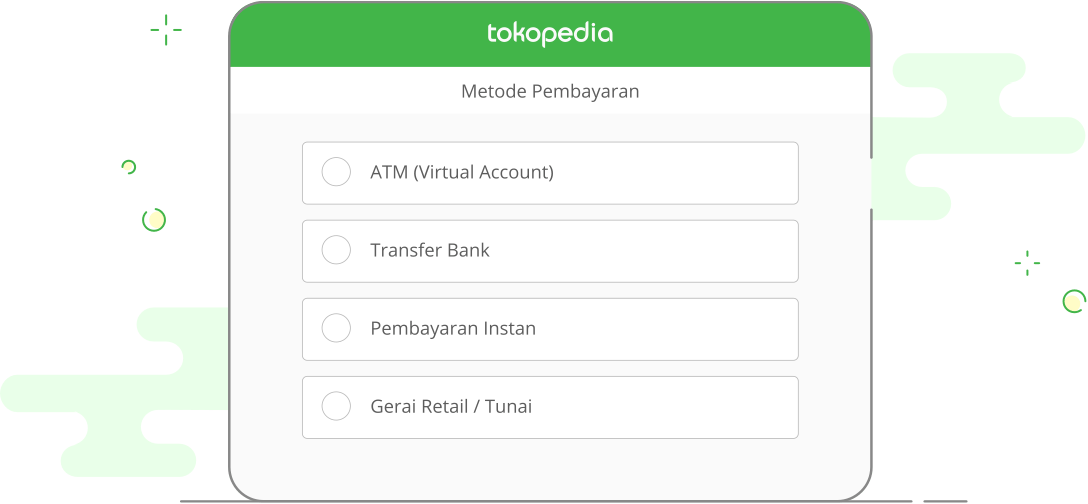Click the tokopedia logo in the header
Viewport: 1088px width, 504px height.
pos(550,33)
